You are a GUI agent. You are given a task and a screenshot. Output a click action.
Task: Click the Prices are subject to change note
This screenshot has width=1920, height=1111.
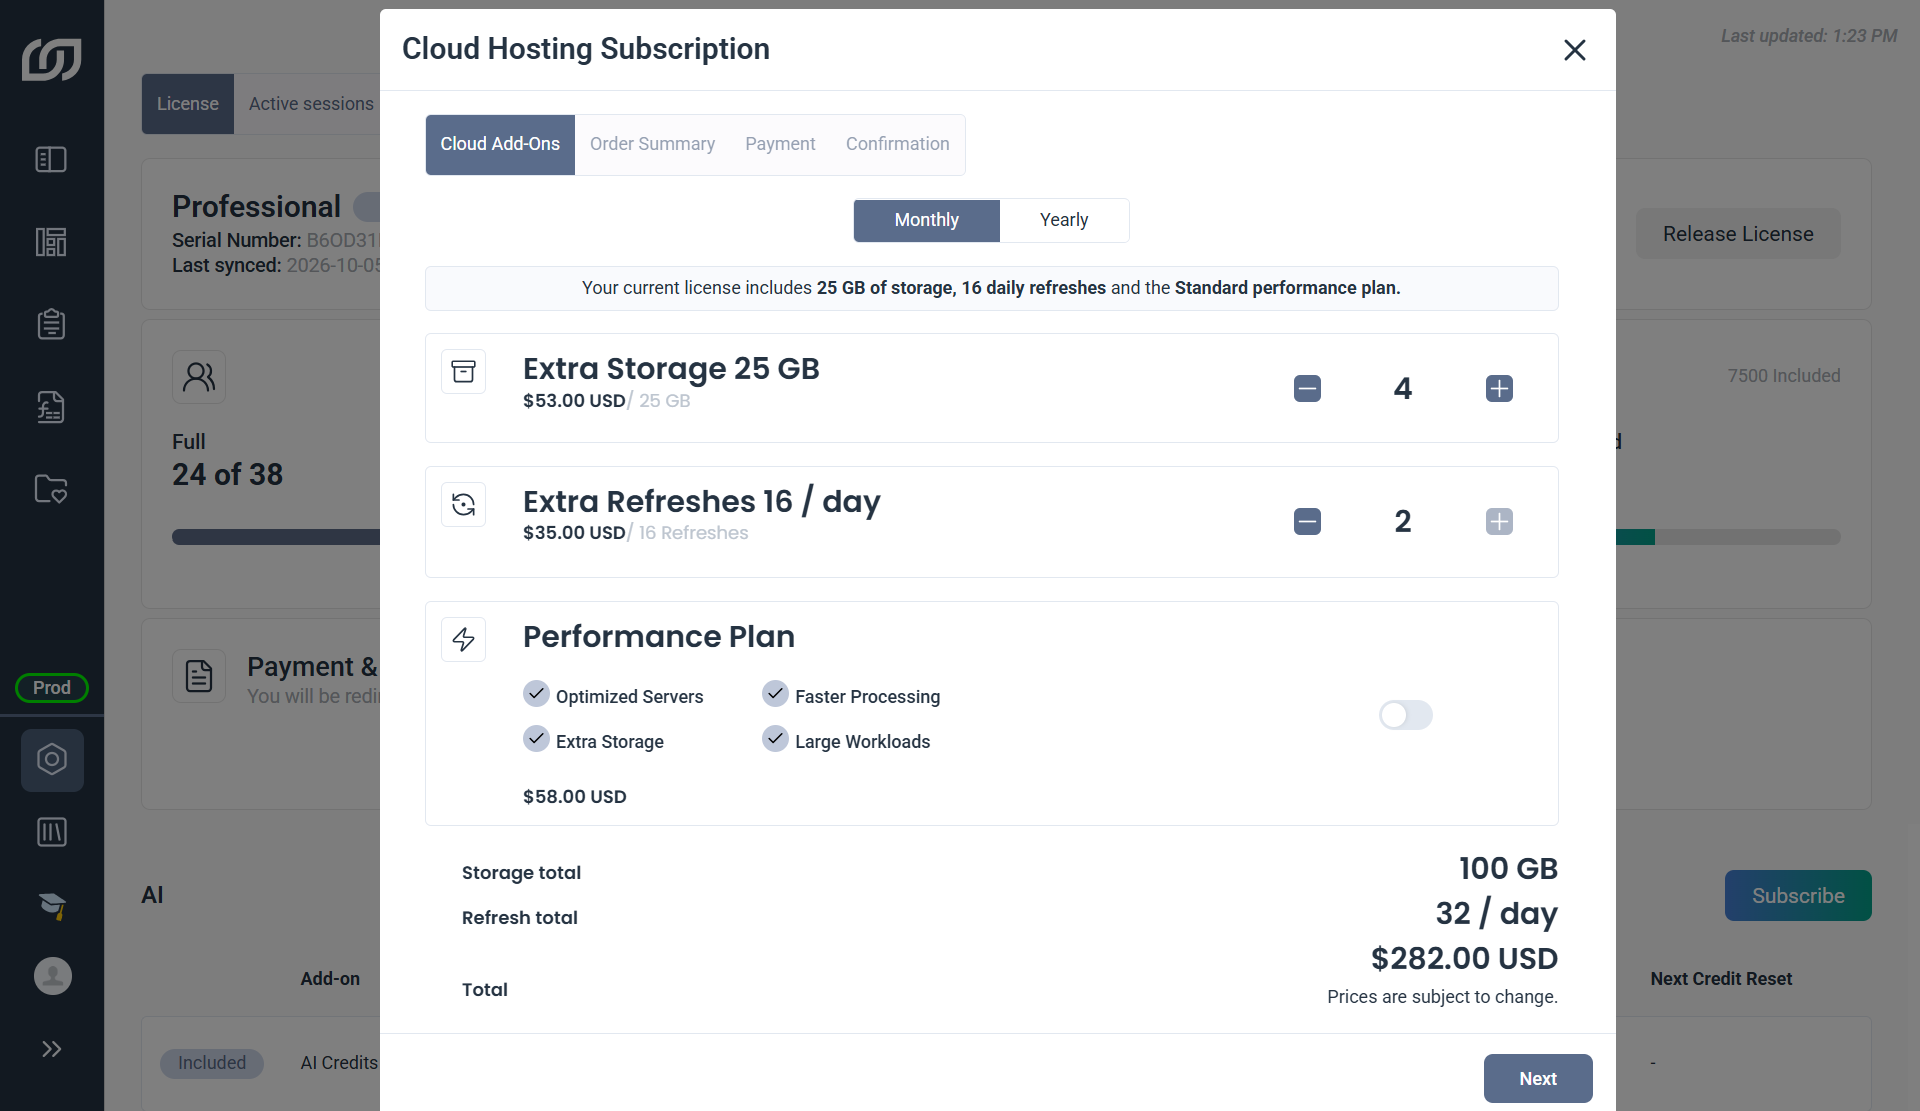coord(1442,997)
